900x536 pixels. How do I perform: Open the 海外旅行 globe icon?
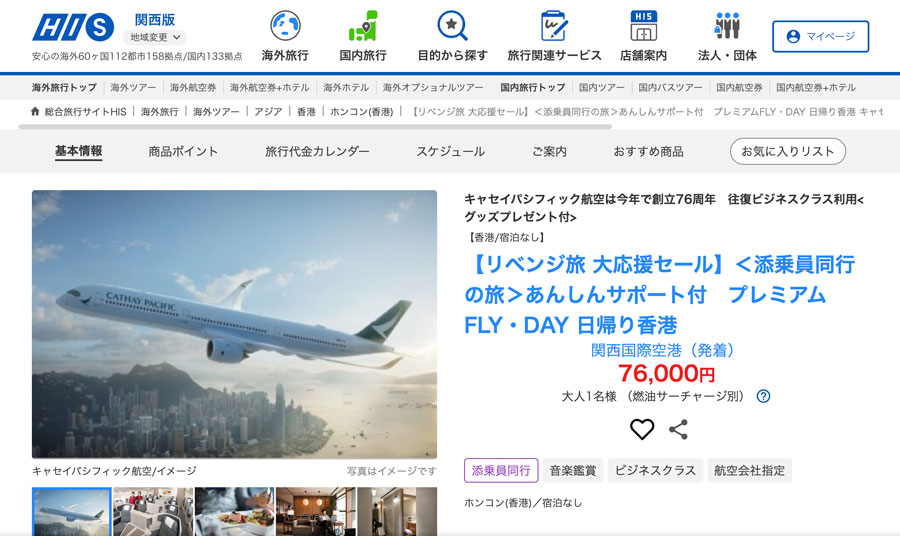coord(285,26)
